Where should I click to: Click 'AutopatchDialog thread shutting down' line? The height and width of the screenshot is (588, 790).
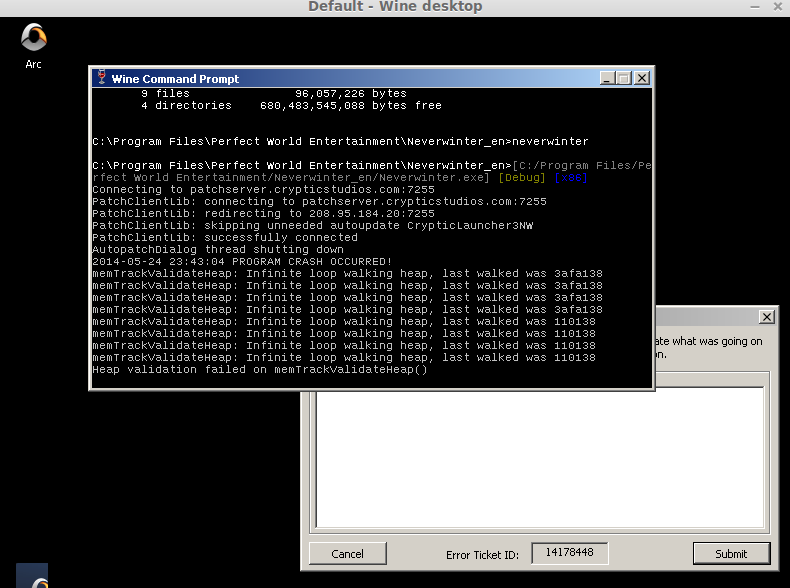click(x=218, y=249)
